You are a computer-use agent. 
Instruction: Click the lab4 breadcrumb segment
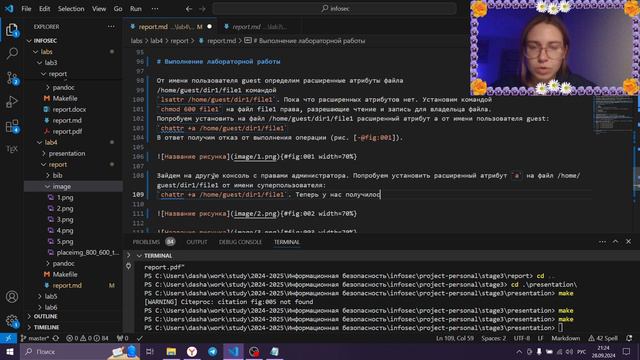tap(156, 41)
